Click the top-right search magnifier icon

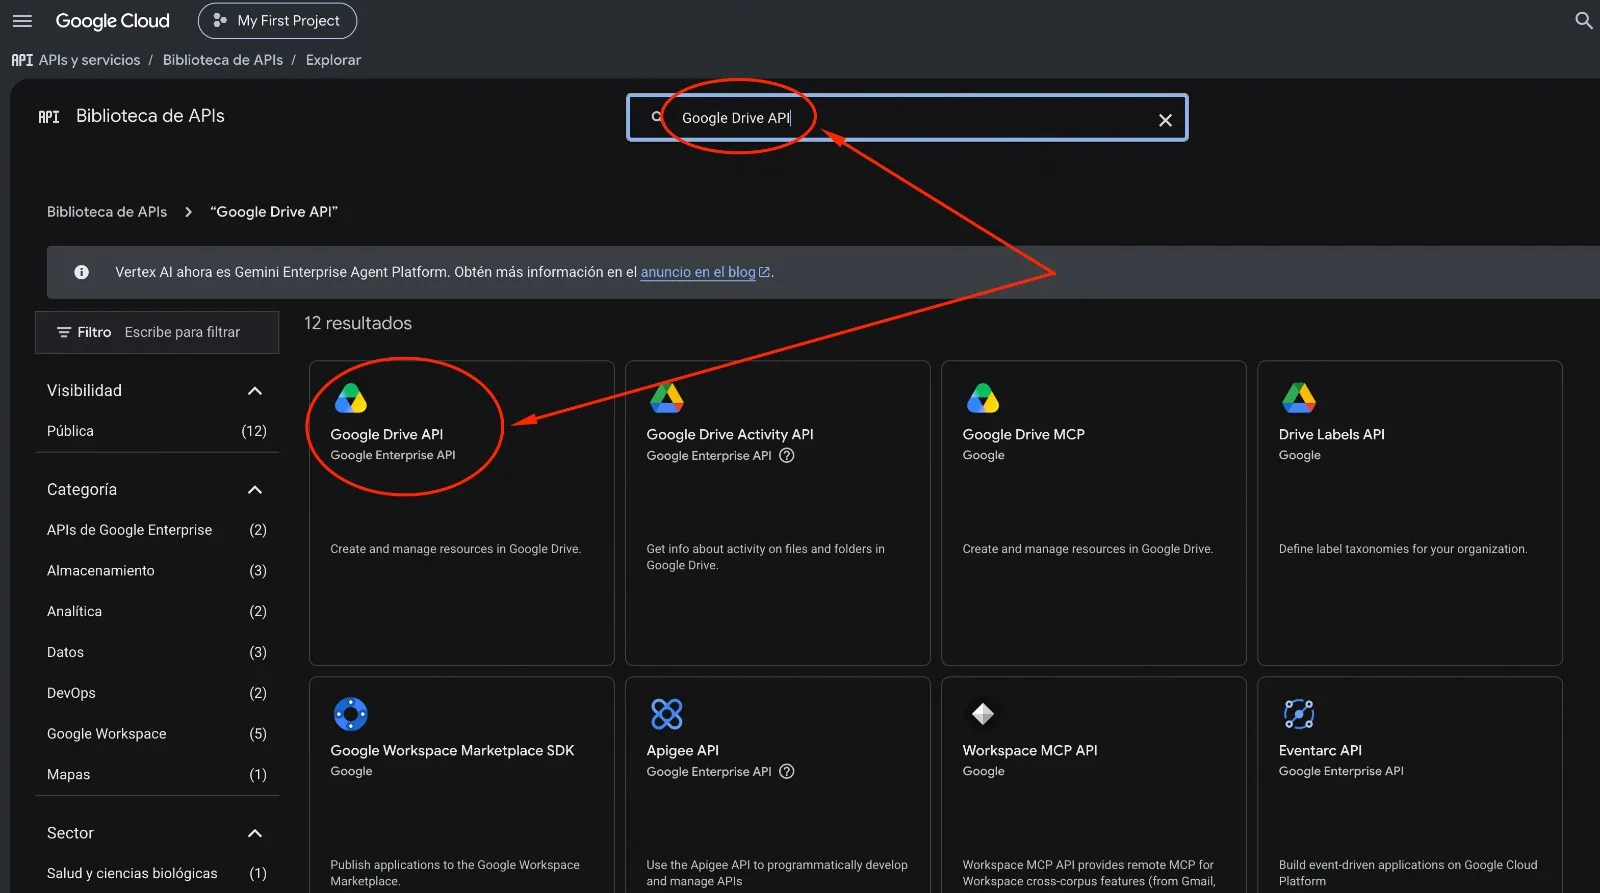tap(1583, 21)
